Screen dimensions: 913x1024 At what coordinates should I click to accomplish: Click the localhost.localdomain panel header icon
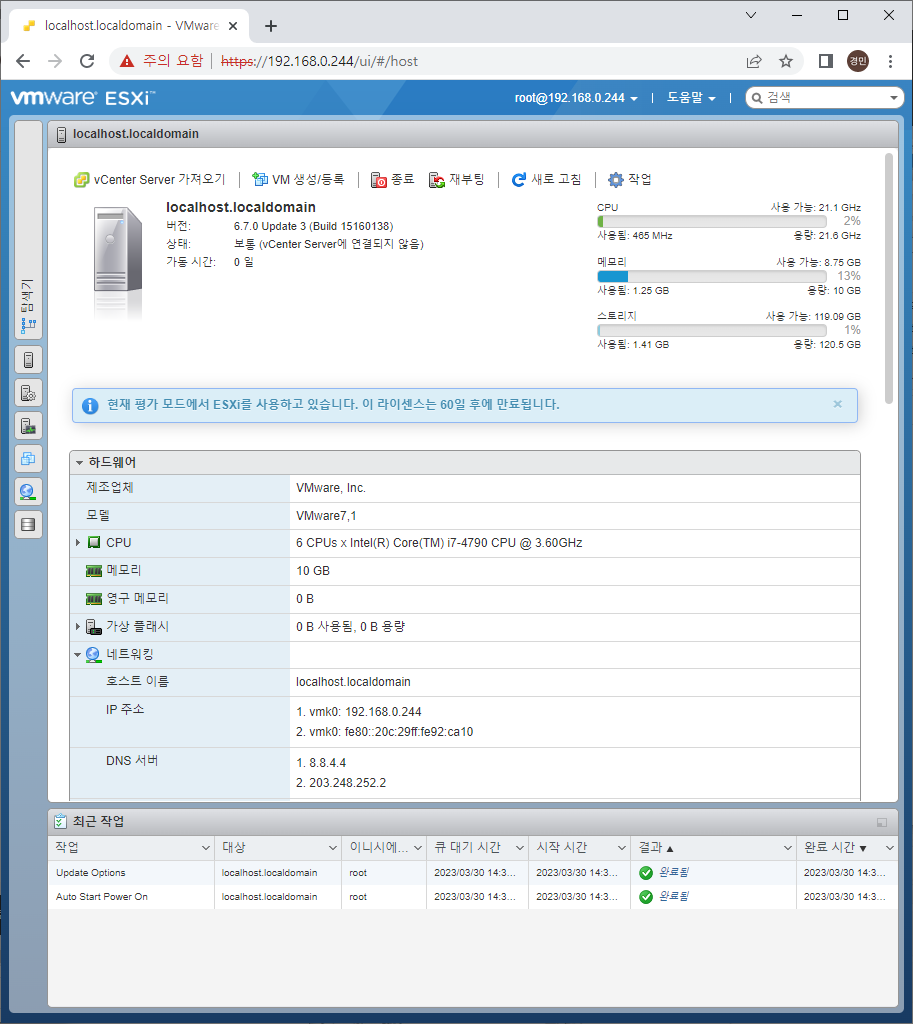click(x=61, y=135)
